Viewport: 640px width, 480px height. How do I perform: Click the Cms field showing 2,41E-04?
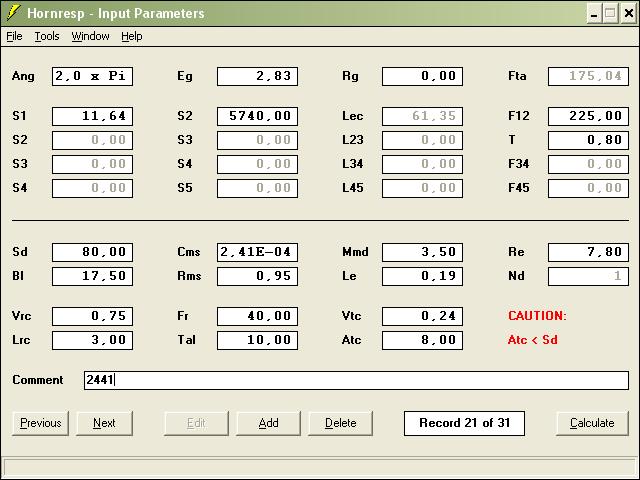click(257, 252)
